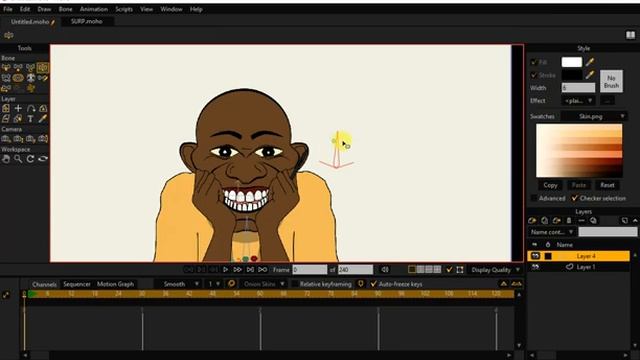Play the animation

(x=225, y=269)
